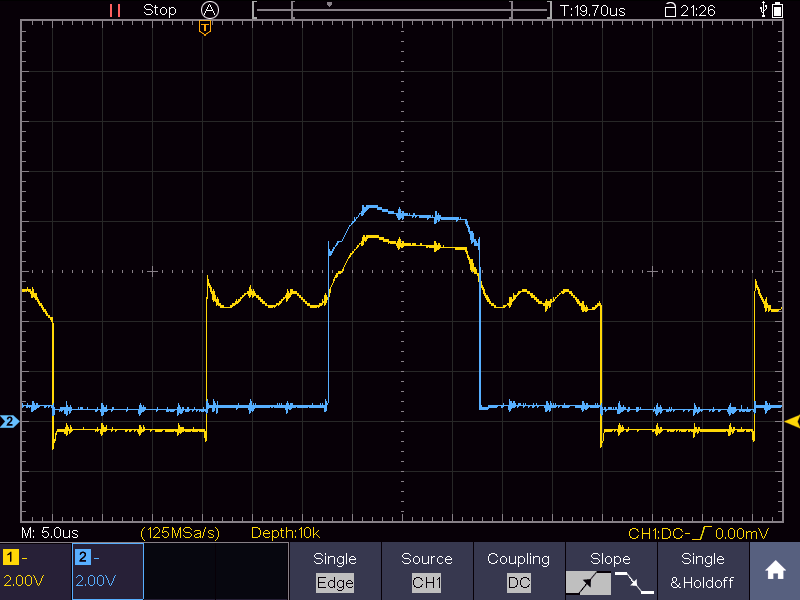800x600 pixels.
Task: Select channel 1 2.00V tile
Action: click(x=36, y=571)
